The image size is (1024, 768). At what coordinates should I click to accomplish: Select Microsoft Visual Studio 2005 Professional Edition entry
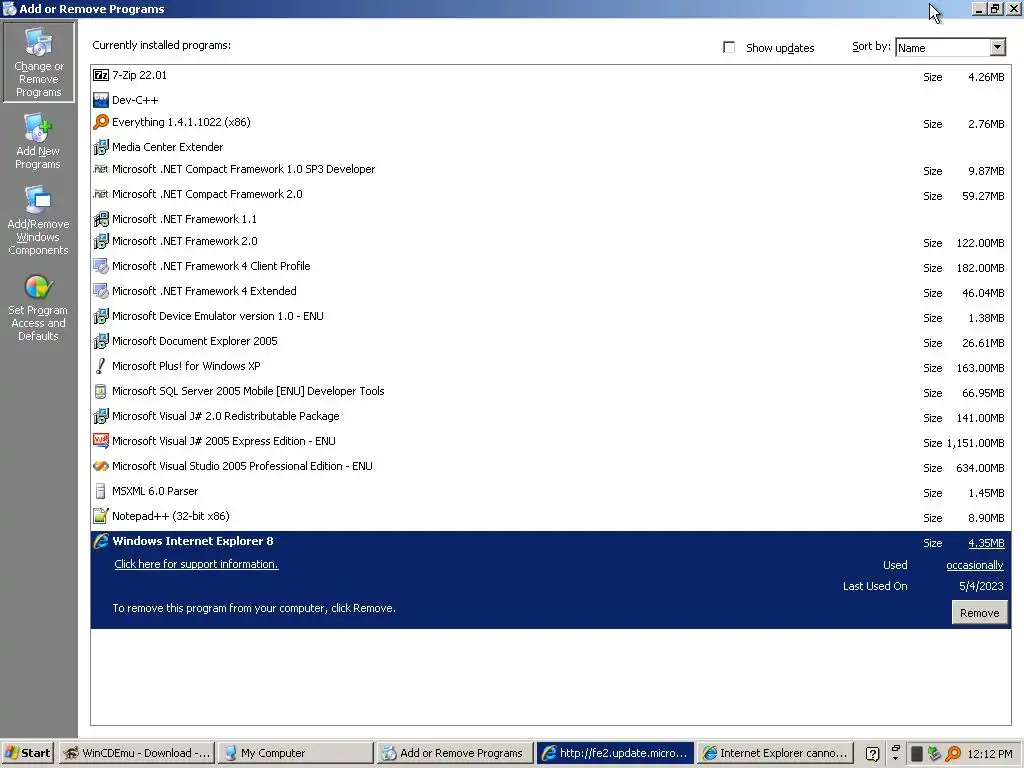(551, 466)
